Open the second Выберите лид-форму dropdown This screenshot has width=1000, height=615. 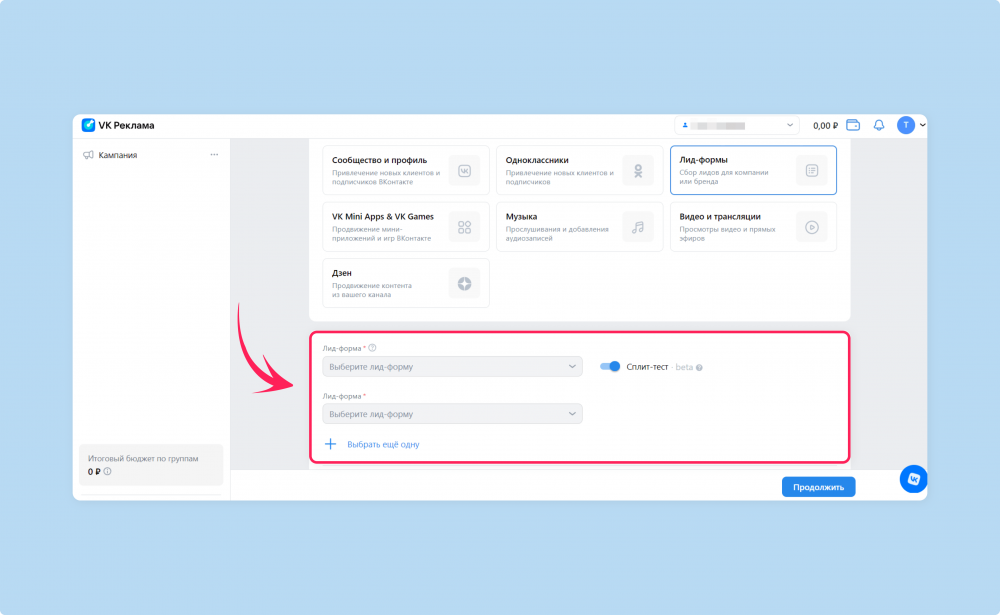452,413
